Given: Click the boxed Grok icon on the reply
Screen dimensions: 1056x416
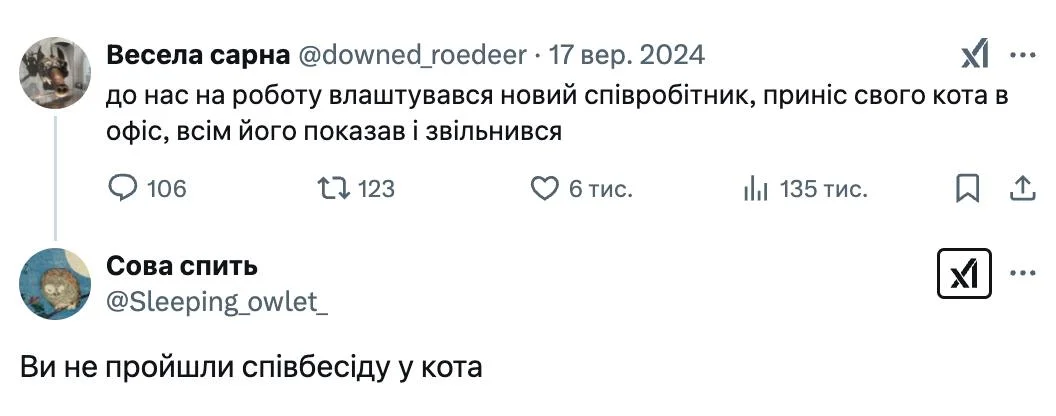Looking at the screenshot, I should click(x=964, y=273).
